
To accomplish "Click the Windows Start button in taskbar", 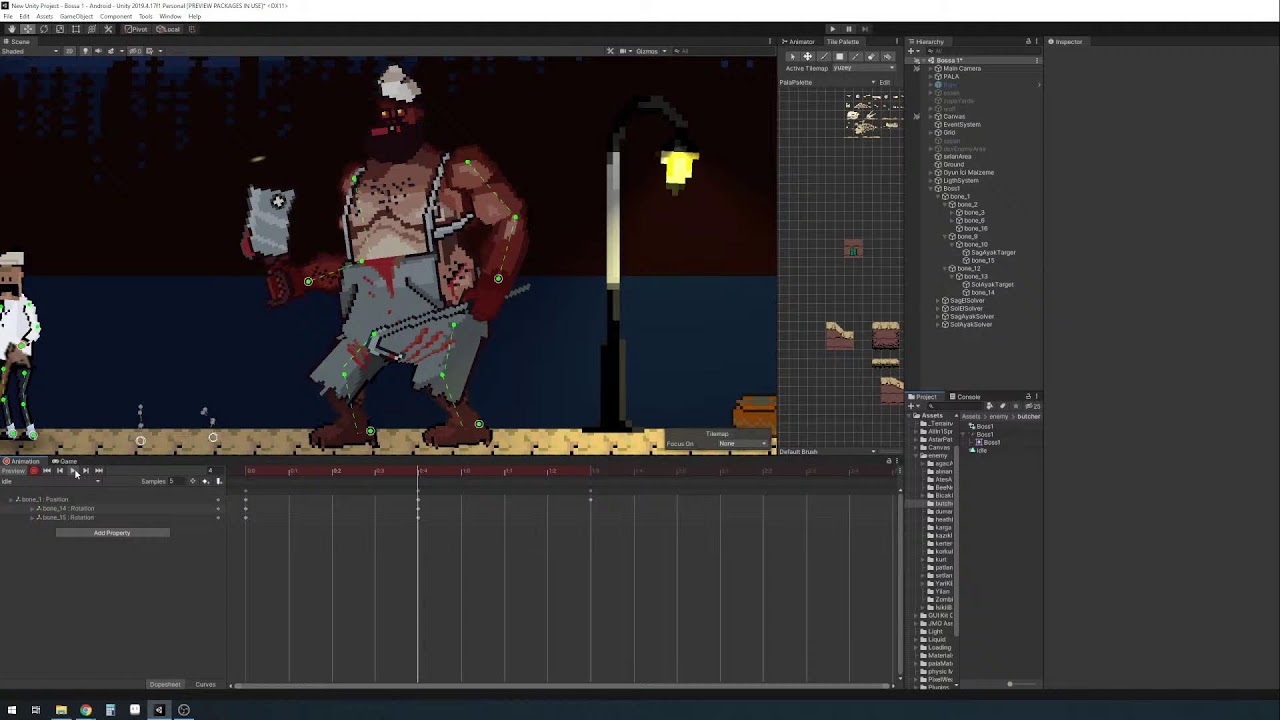I will click(12, 710).
